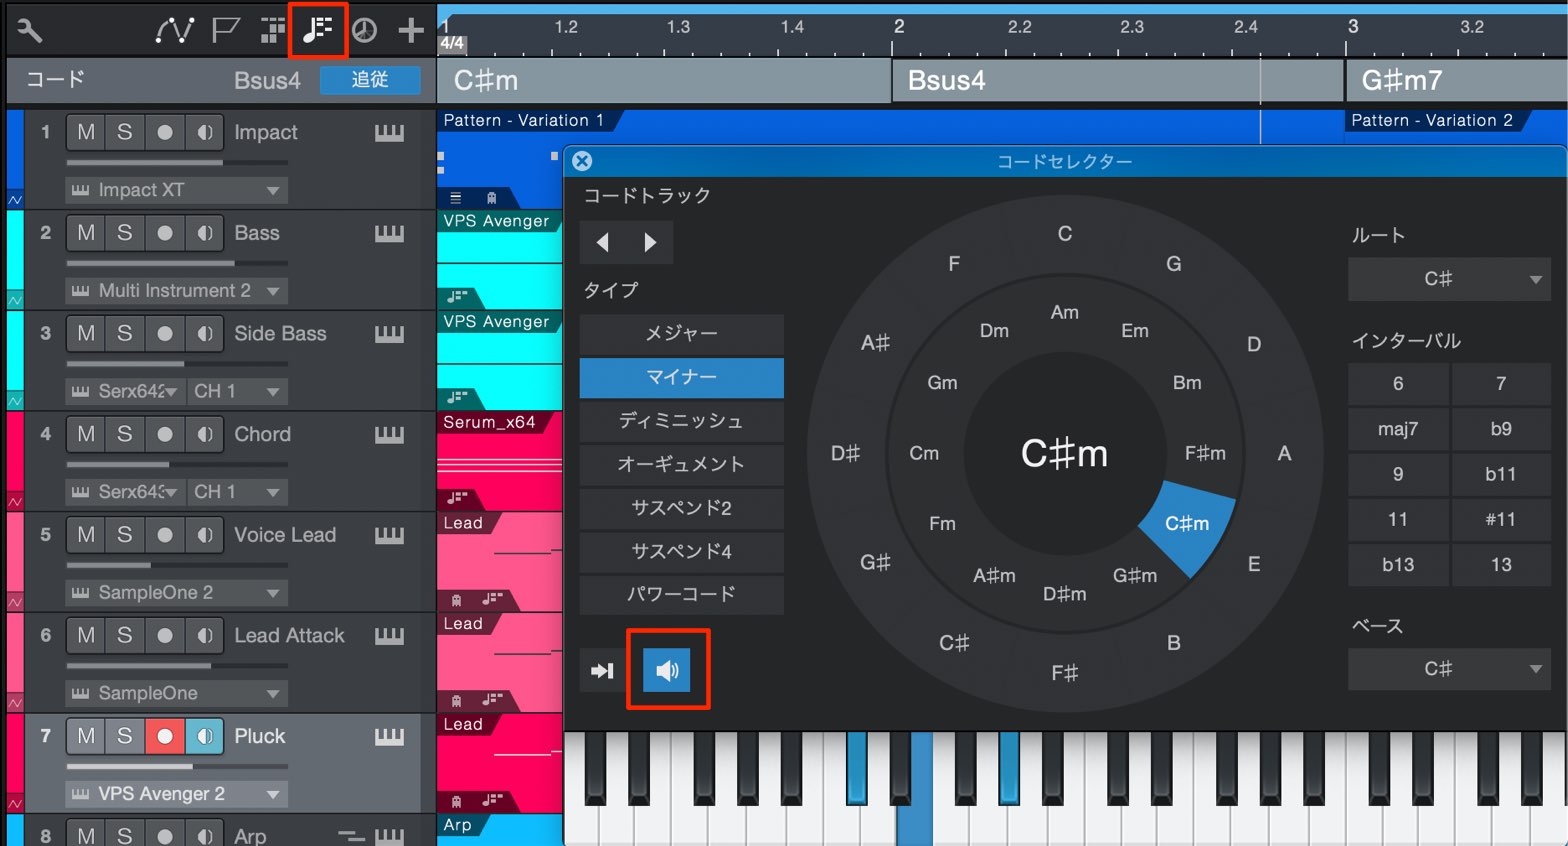
Task: Add the b13 interval
Action: tap(1398, 565)
